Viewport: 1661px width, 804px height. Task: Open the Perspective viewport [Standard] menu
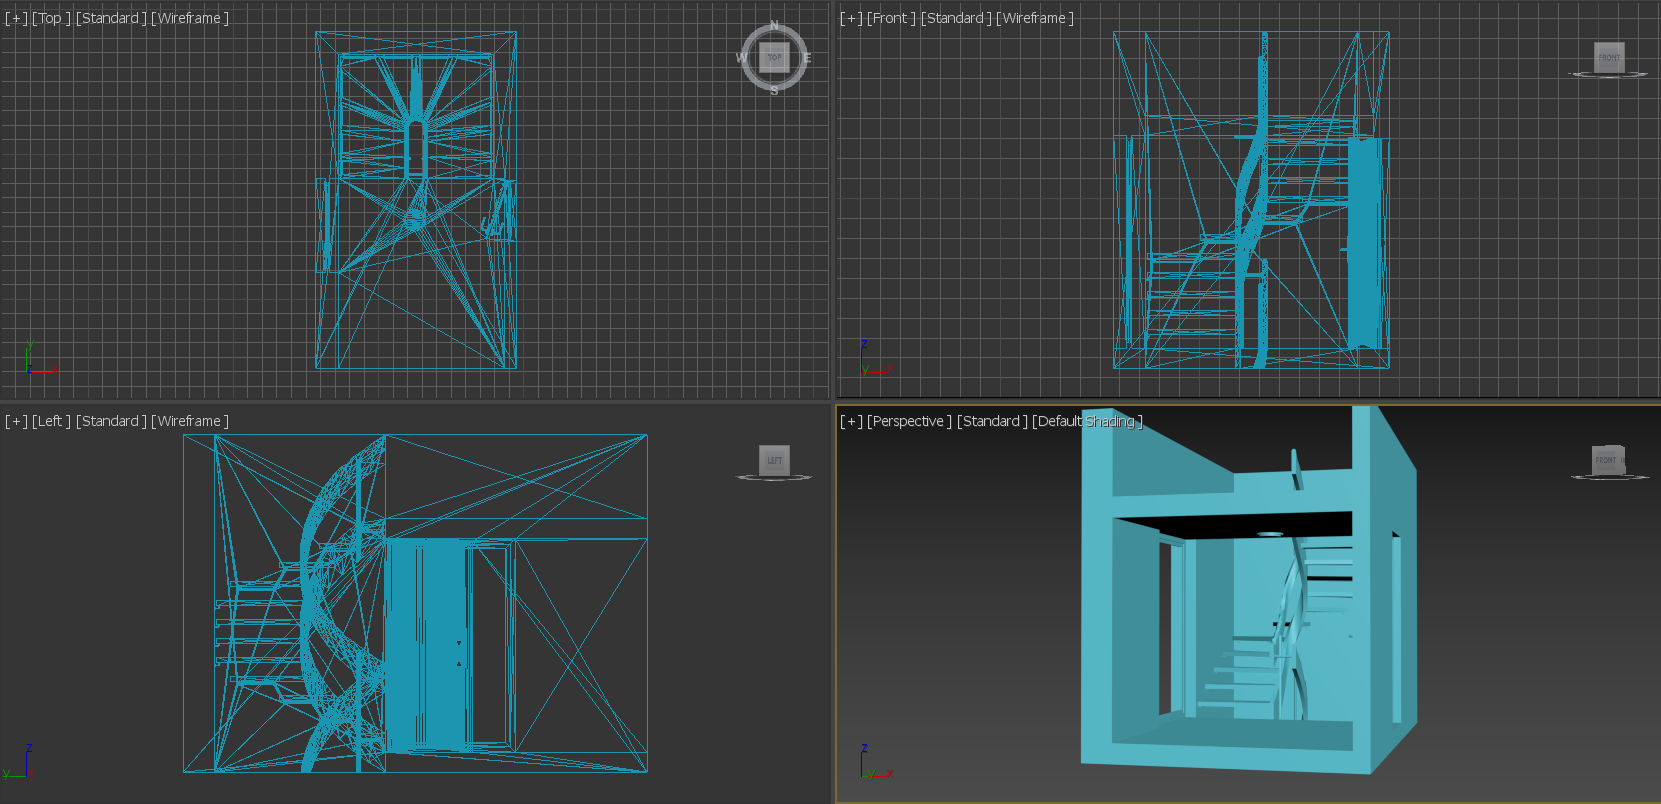point(992,421)
